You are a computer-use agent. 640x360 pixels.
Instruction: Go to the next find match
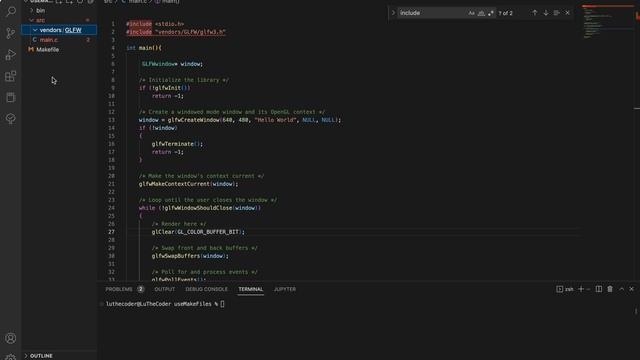(546, 13)
